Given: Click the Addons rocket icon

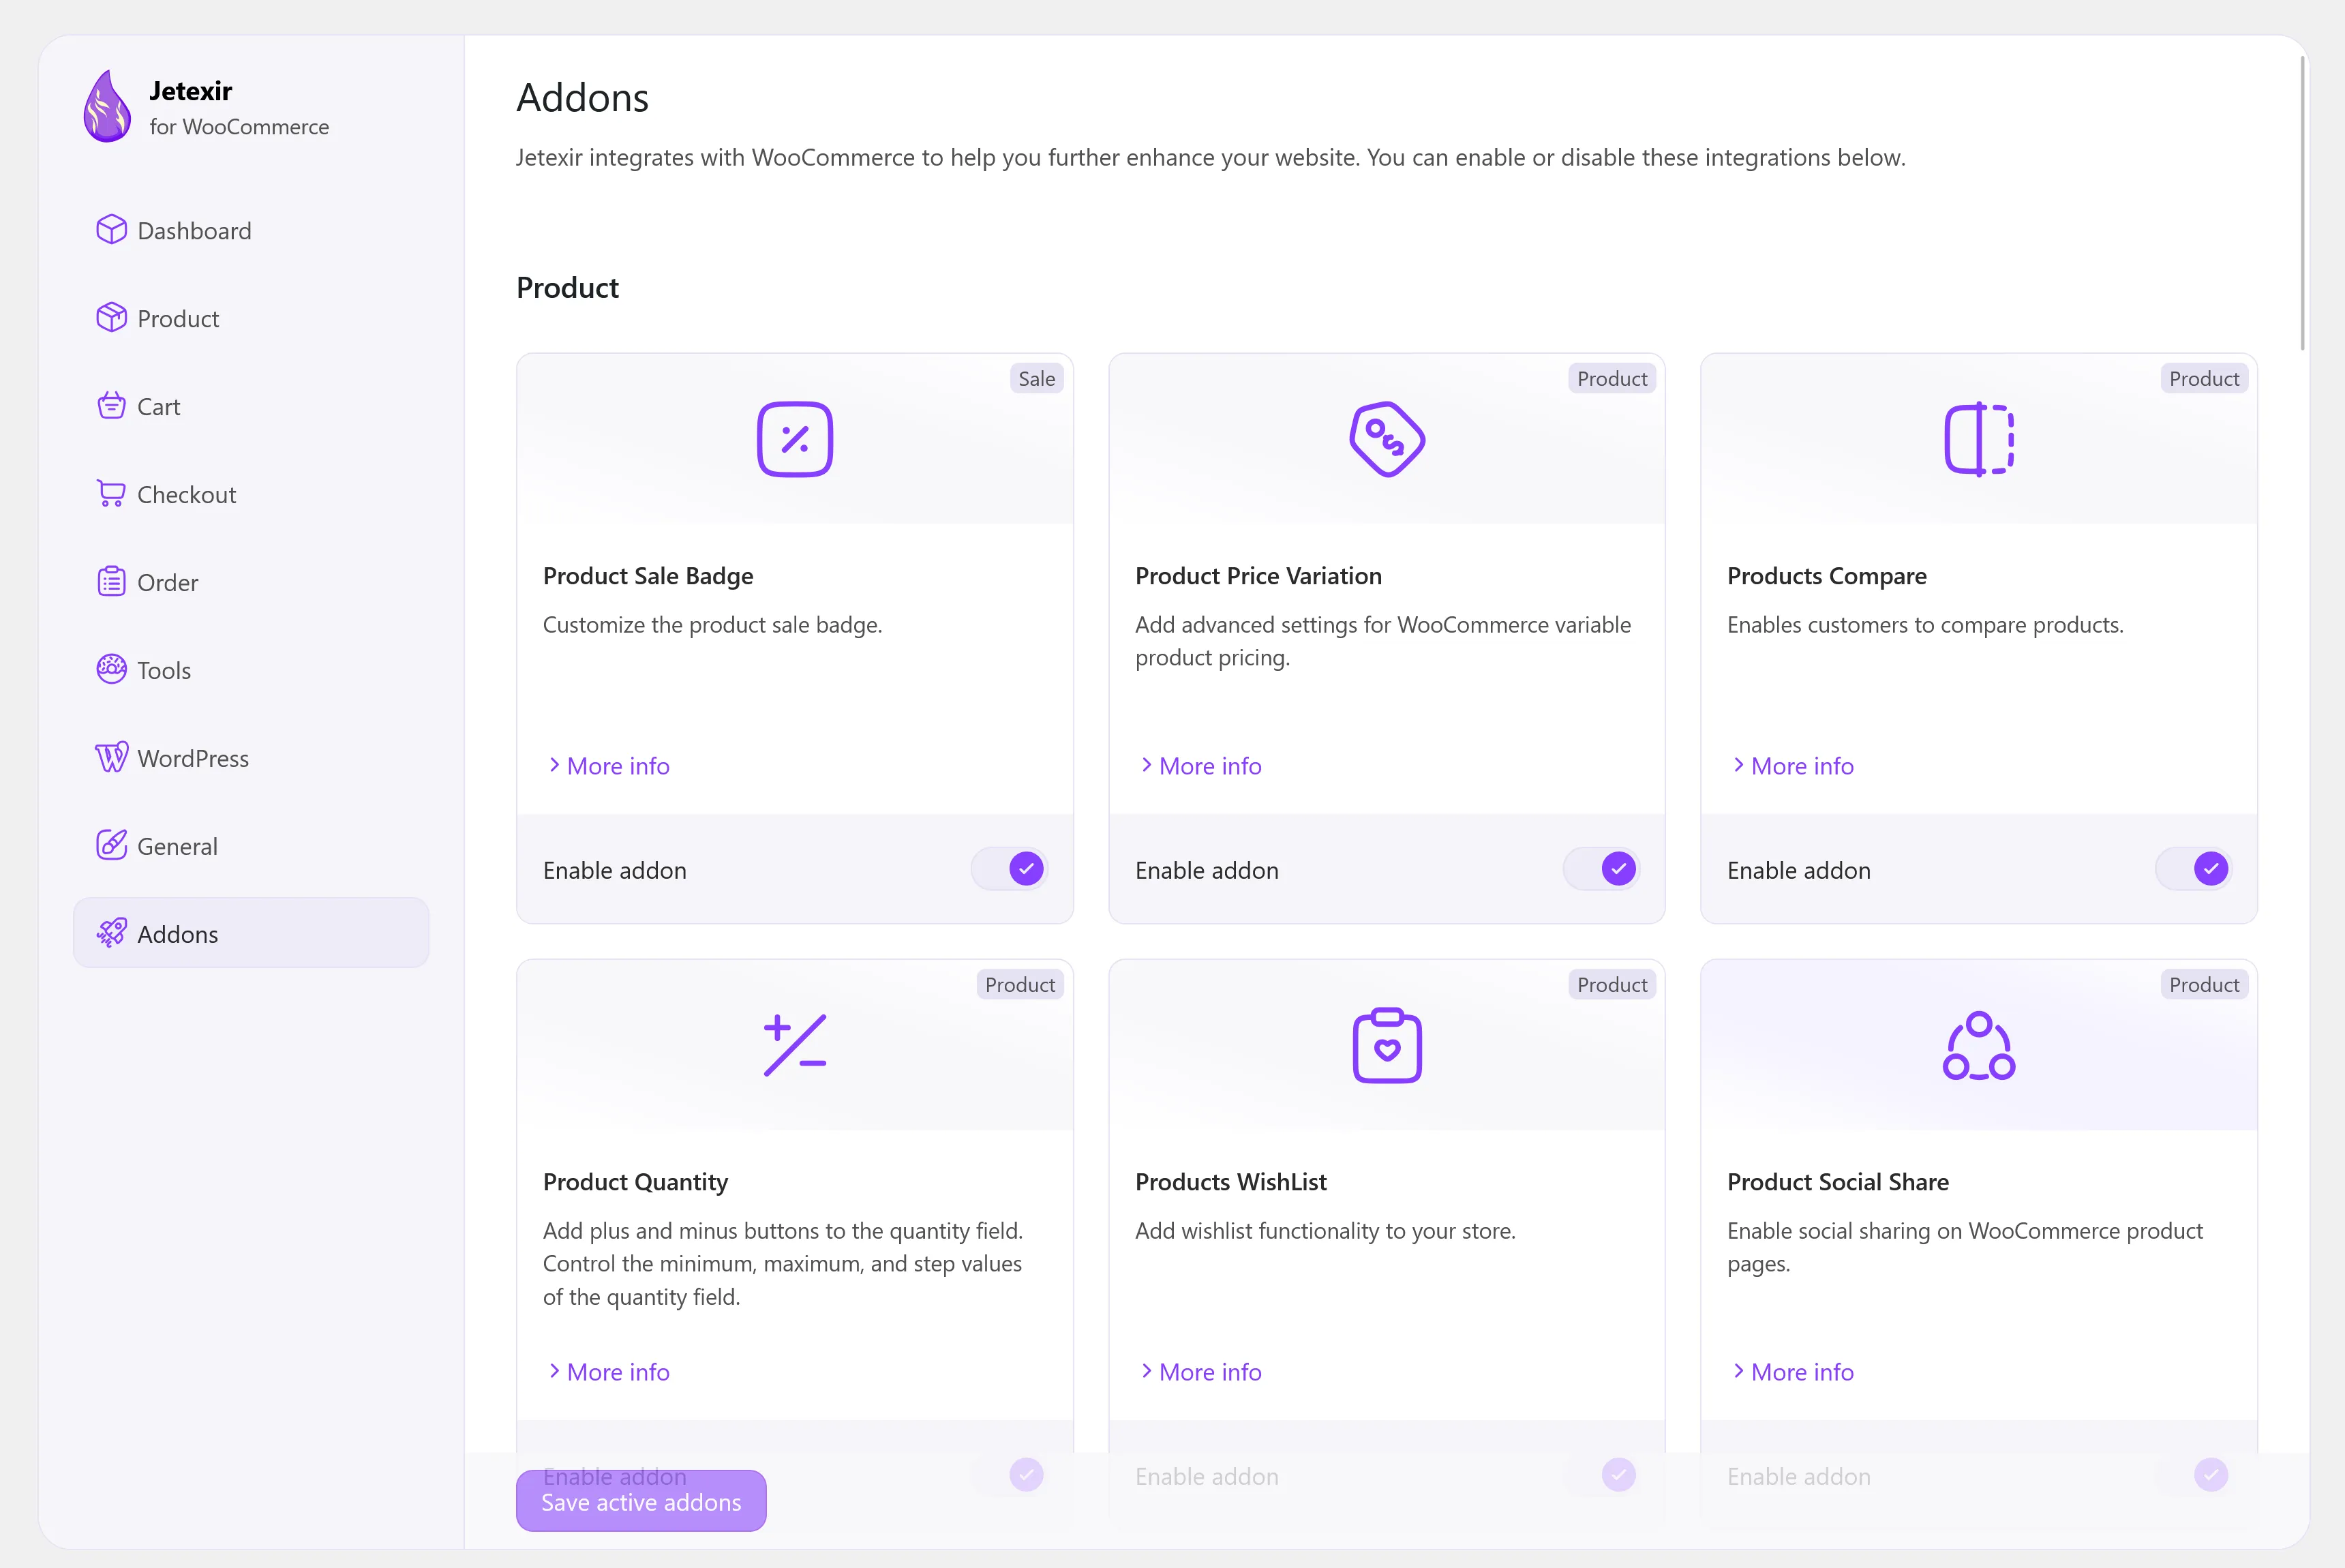Looking at the screenshot, I should point(111,933).
